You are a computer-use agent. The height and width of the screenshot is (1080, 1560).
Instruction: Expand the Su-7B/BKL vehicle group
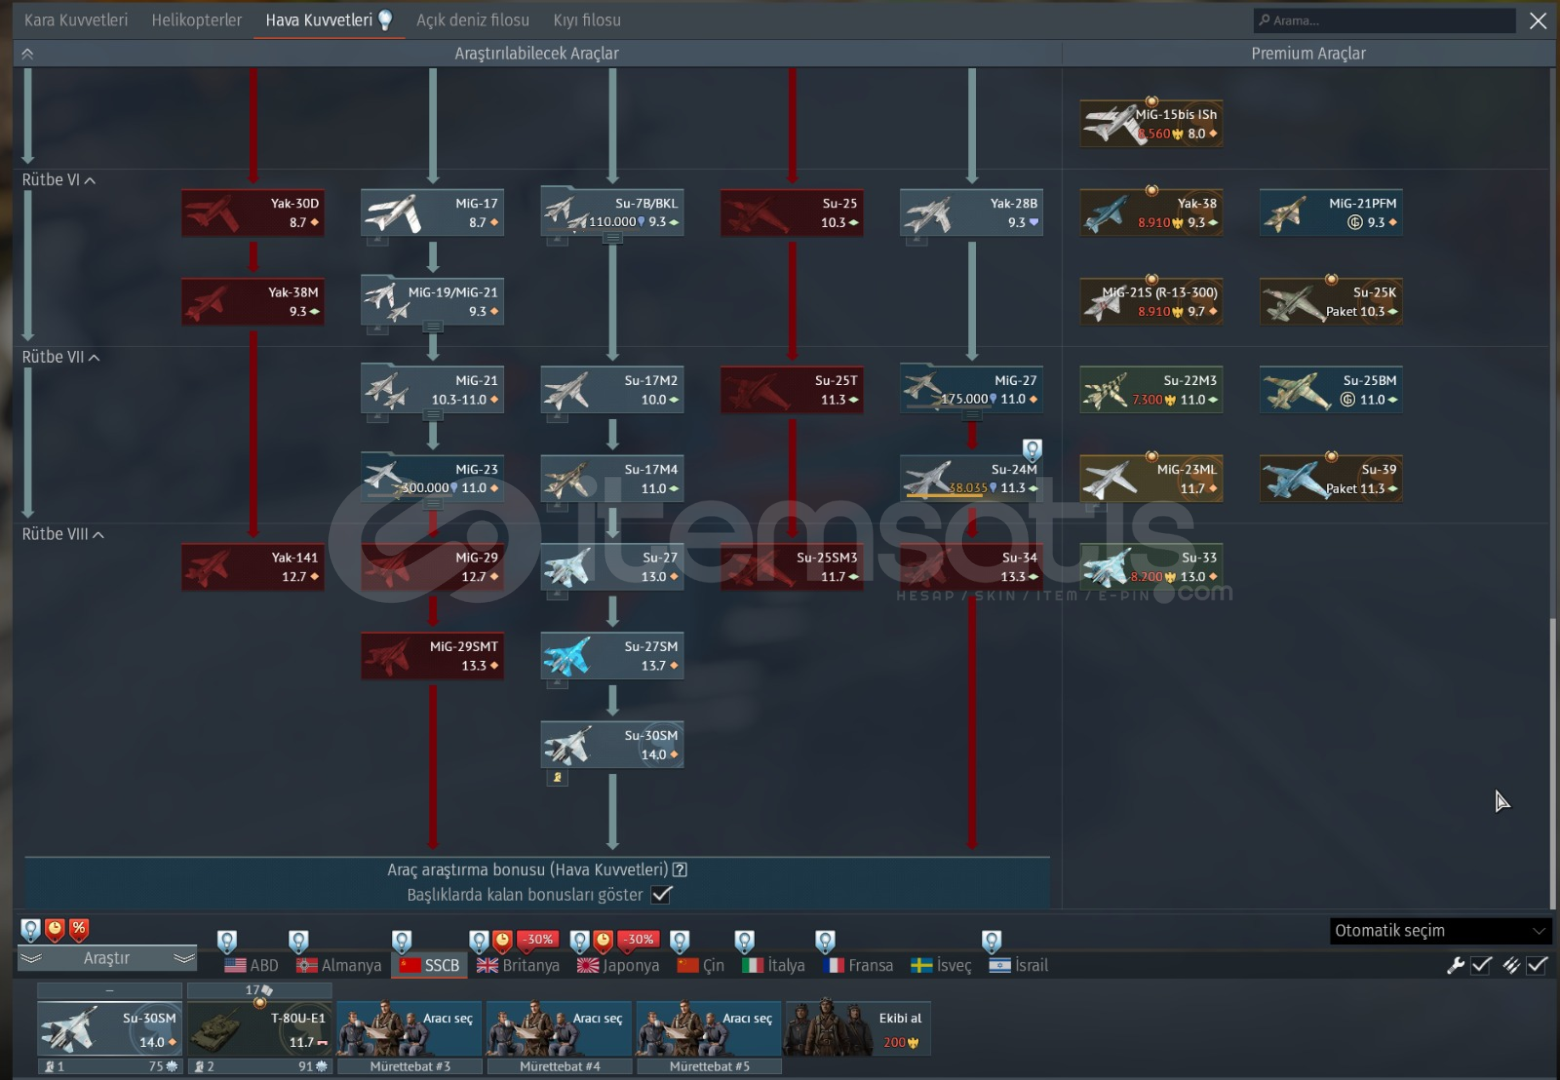612,238
